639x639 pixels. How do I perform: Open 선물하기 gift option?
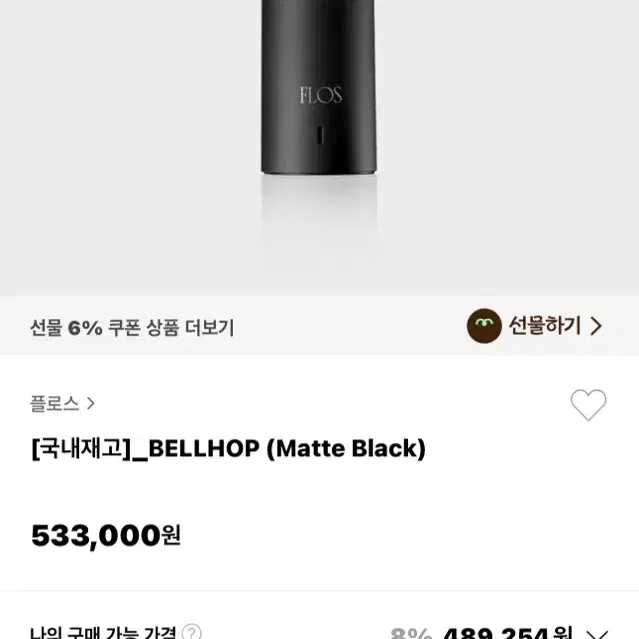[x=534, y=326]
